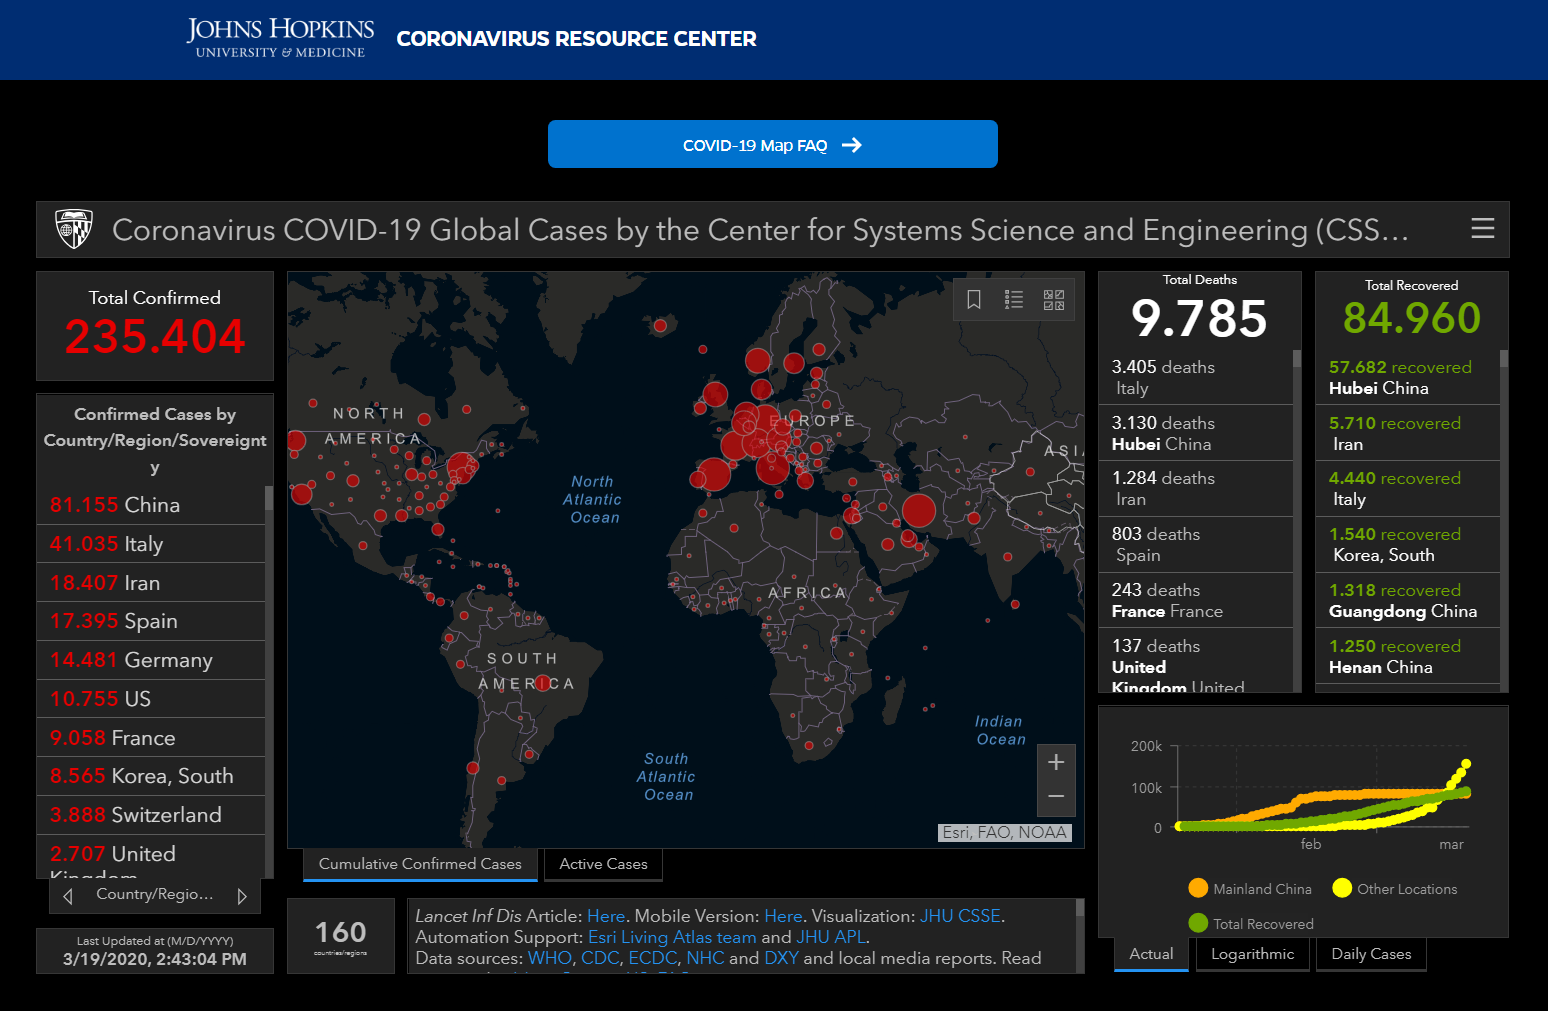Click the Last Updated timestamp 3/19/2020

155,959
